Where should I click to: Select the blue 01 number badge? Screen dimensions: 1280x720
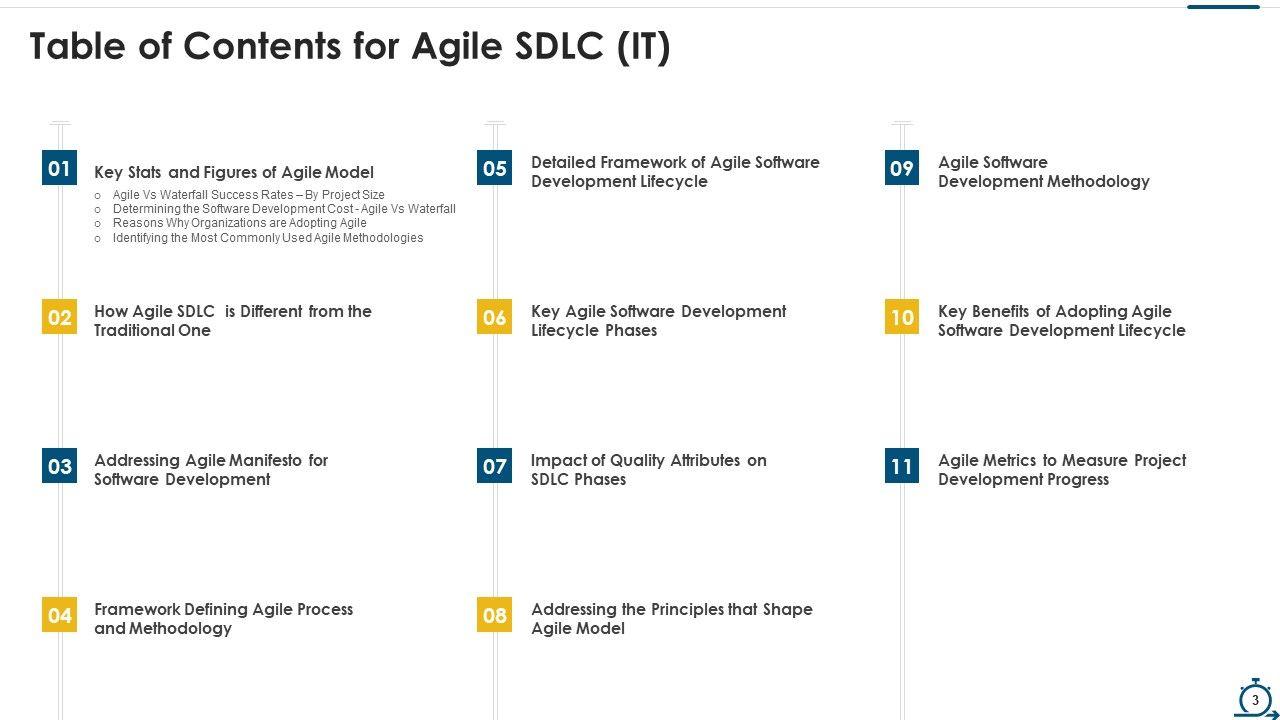click(60, 168)
